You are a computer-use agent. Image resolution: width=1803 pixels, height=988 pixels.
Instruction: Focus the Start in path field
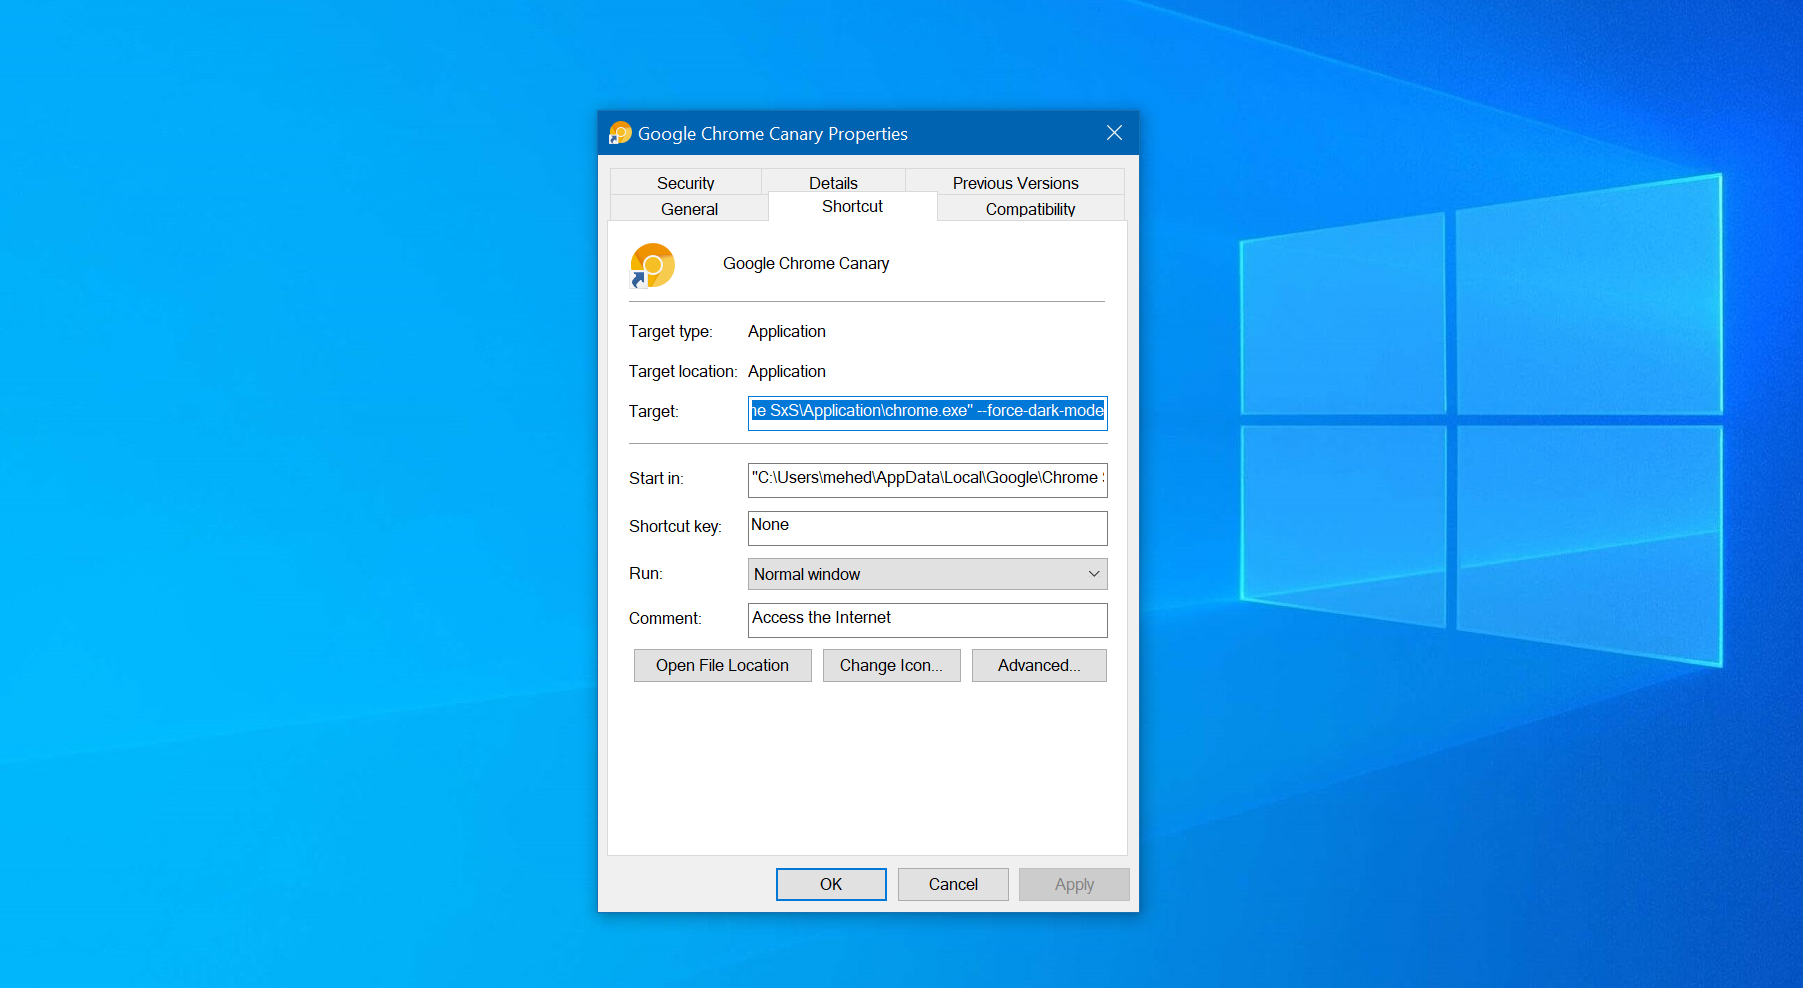(927, 479)
